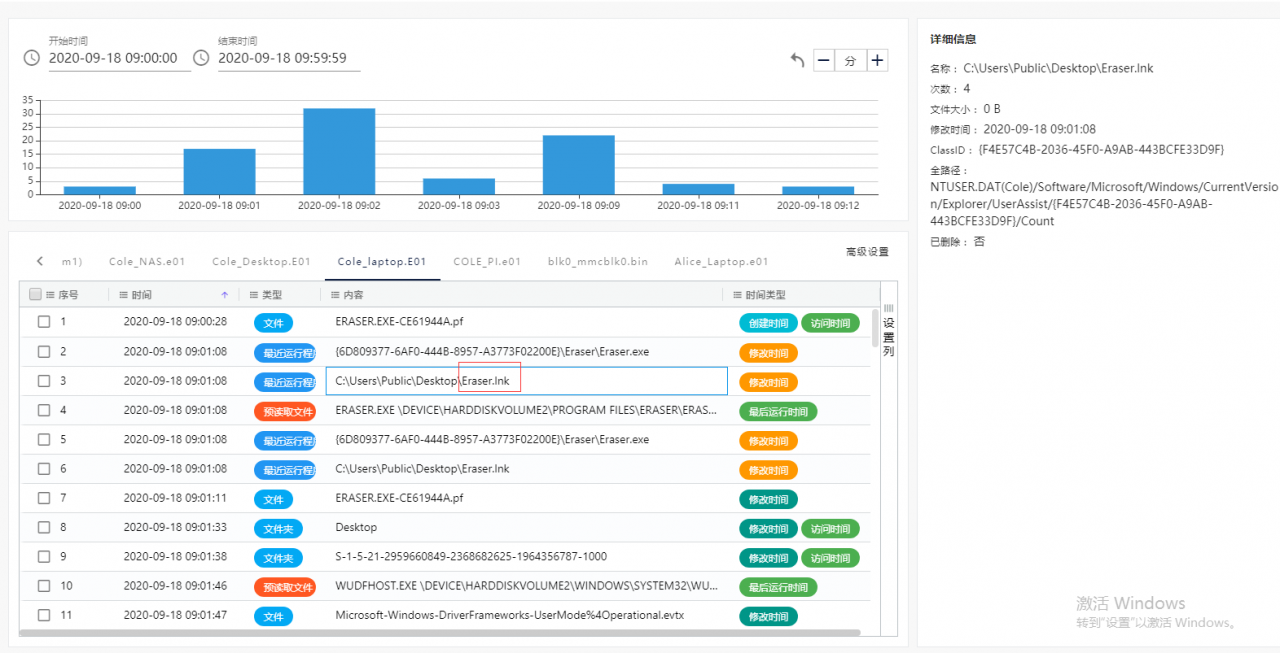This screenshot has height=653, width=1280.
Task: Open the 时间类型 column header menu
Action: [x=738, y=295]
